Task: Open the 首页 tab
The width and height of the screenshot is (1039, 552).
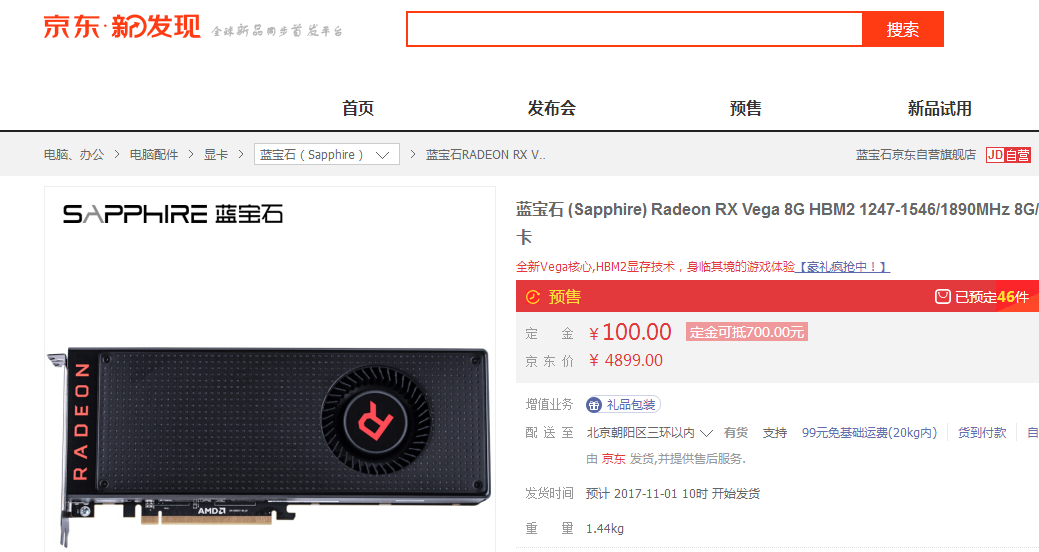Action: point(358,108)
